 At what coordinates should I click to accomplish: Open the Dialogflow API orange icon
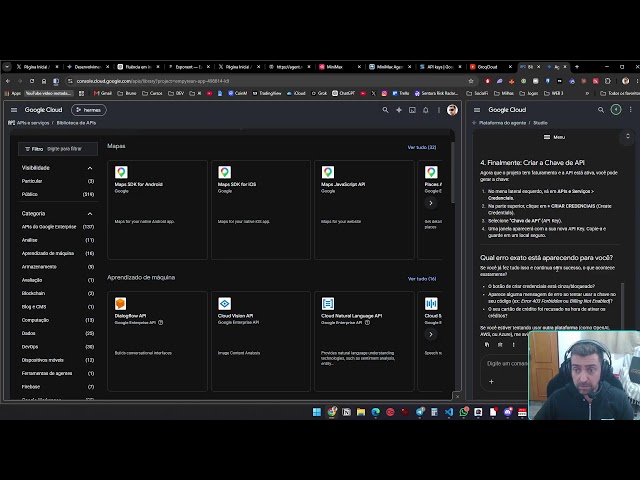[x=120, y=304]
